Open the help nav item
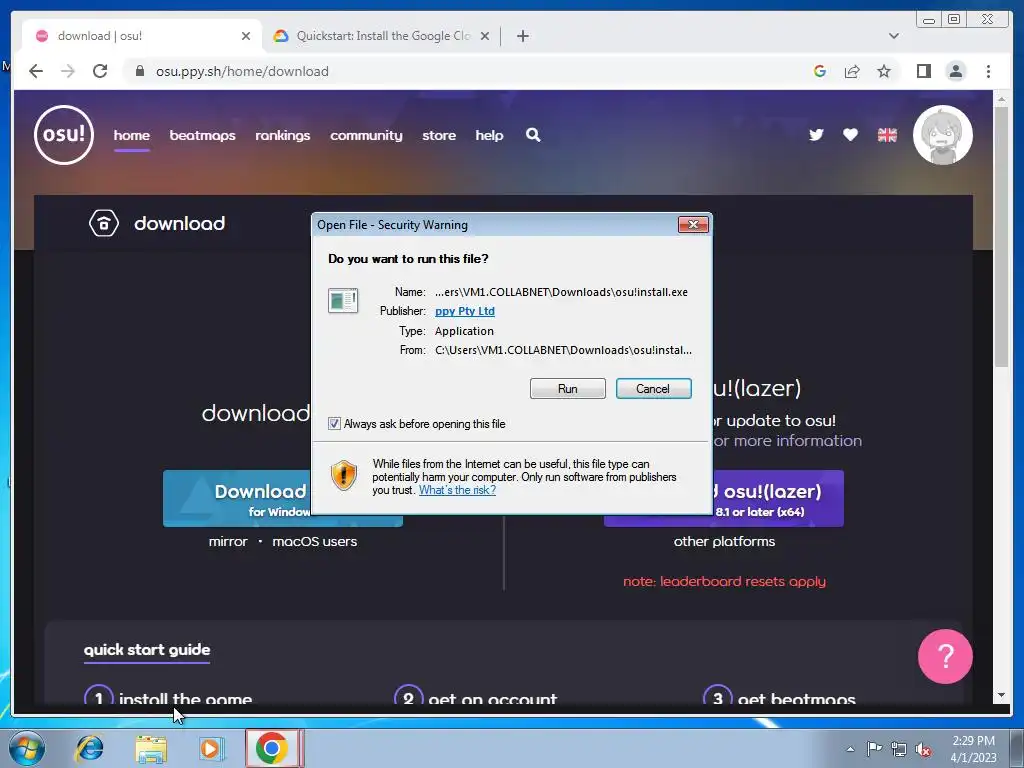Screen dimensions: 1024x768 pyautogui.click(x=489, y=135)
